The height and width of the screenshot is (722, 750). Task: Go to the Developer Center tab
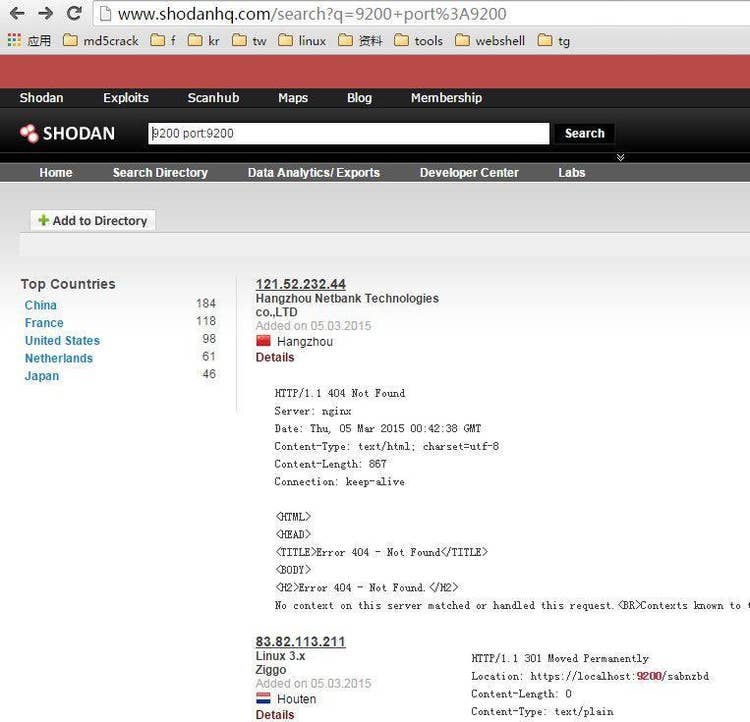[469, 173]
